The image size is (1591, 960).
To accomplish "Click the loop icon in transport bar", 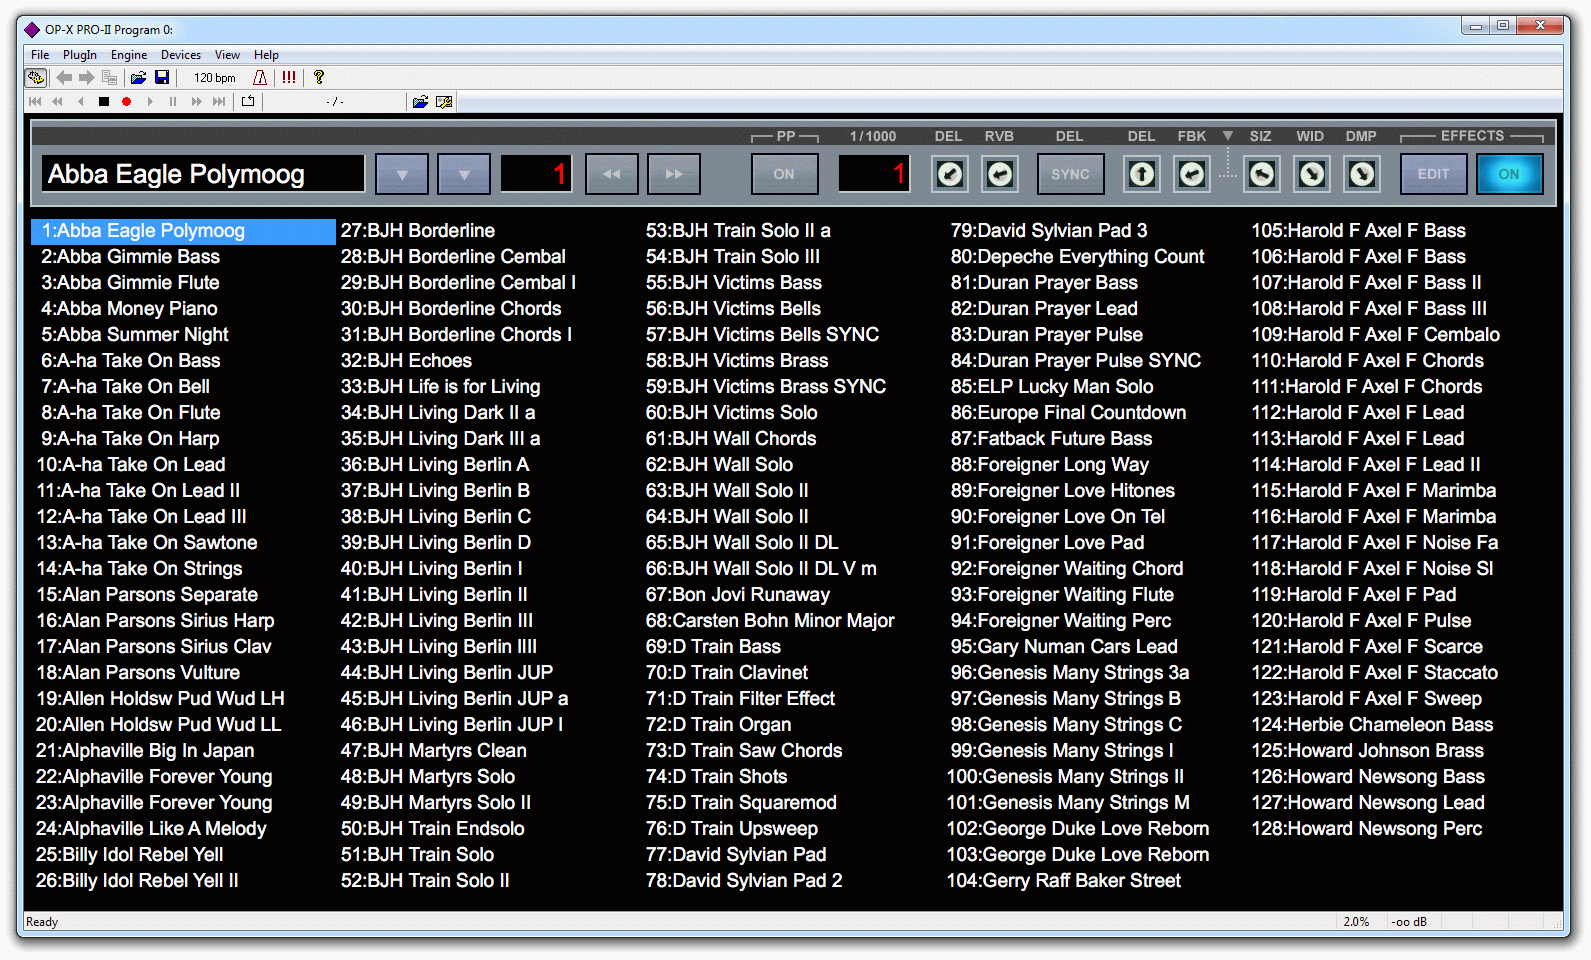I will (x=248, y=102).
